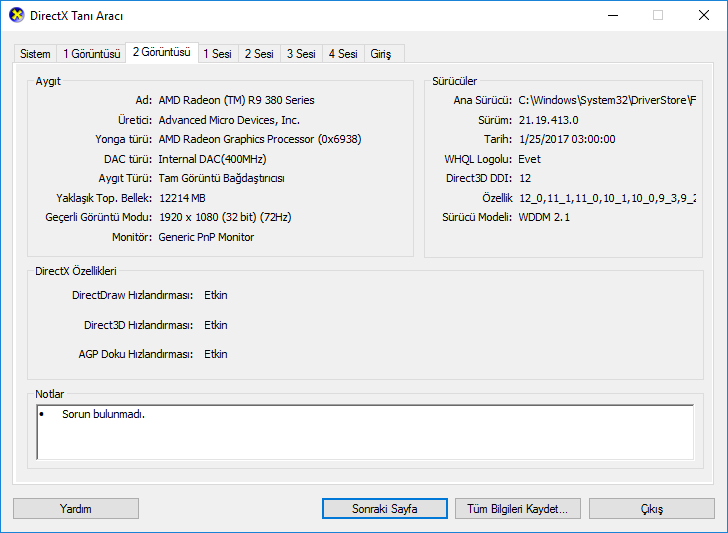Select the 2 Görüntüsü tab

click(x=162, y=52)
